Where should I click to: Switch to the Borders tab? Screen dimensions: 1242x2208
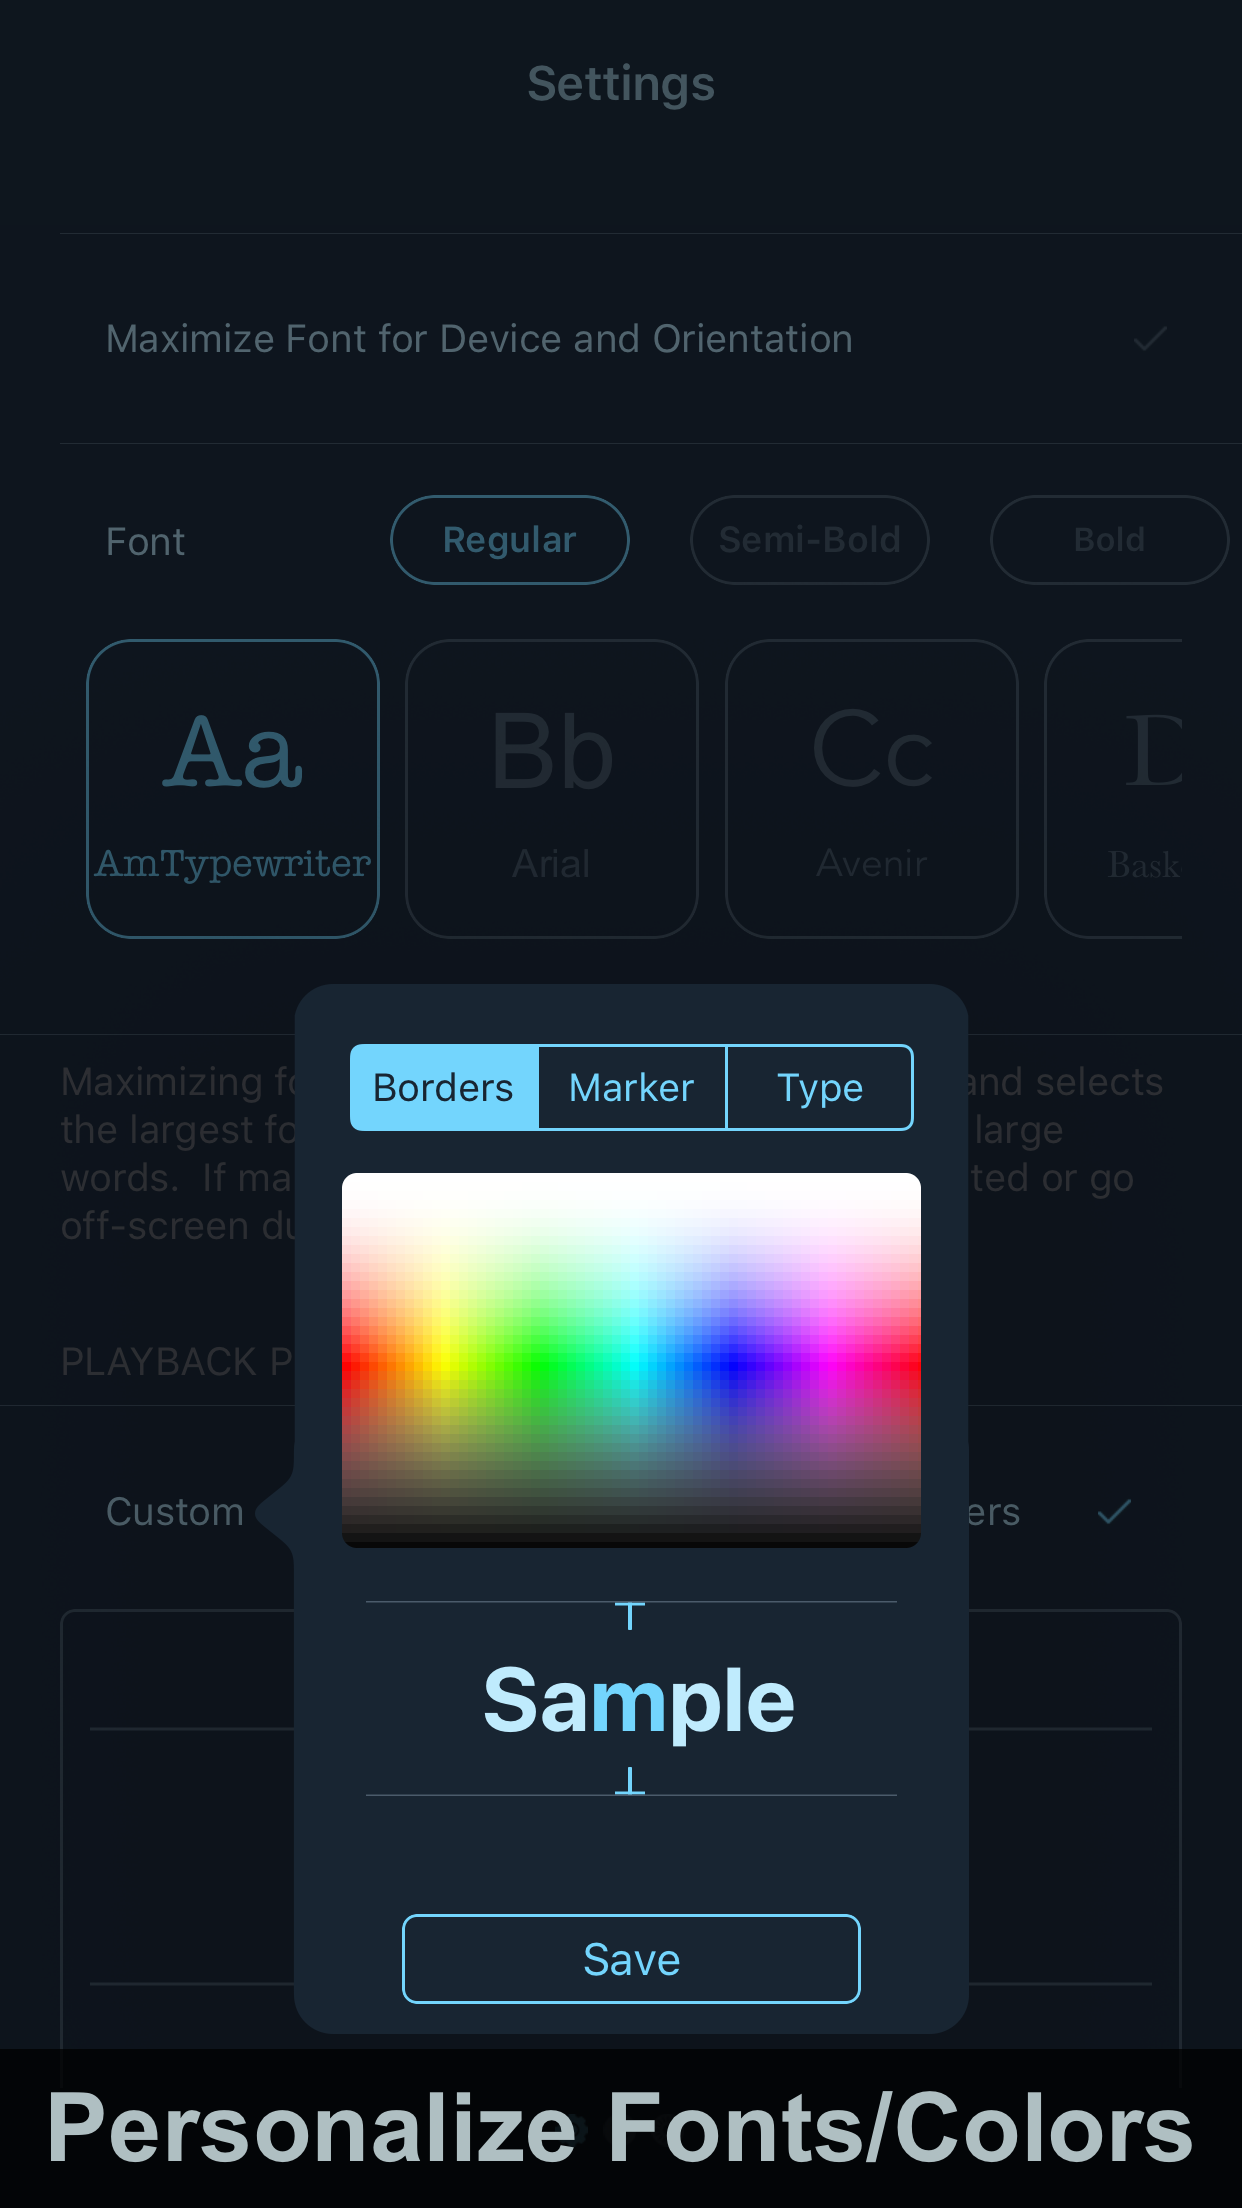click(443, 1087)
